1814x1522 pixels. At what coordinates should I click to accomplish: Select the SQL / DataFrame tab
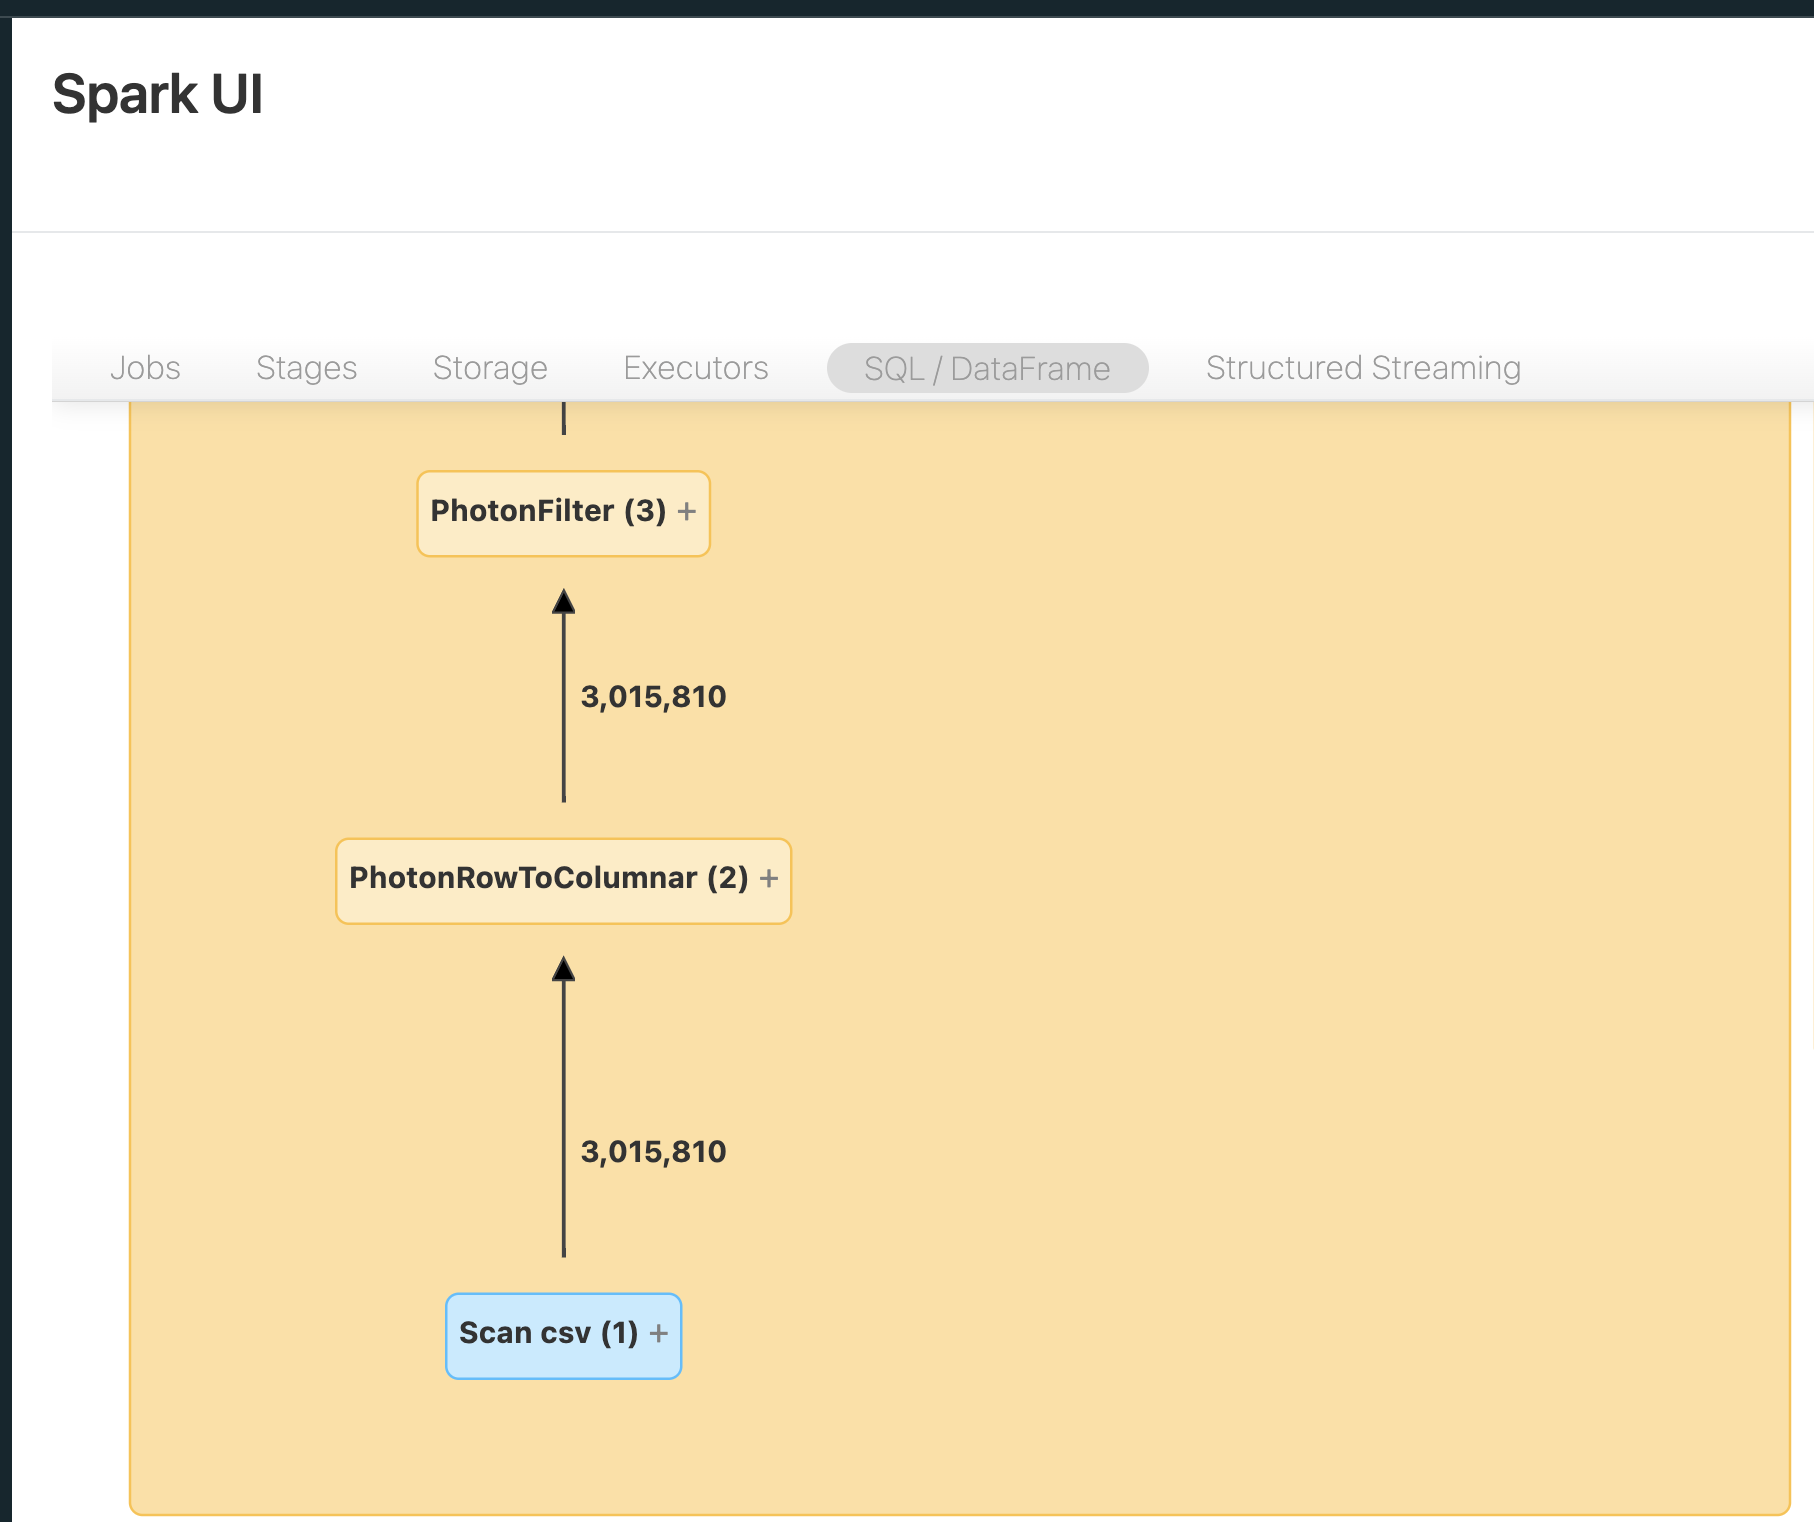986,367
